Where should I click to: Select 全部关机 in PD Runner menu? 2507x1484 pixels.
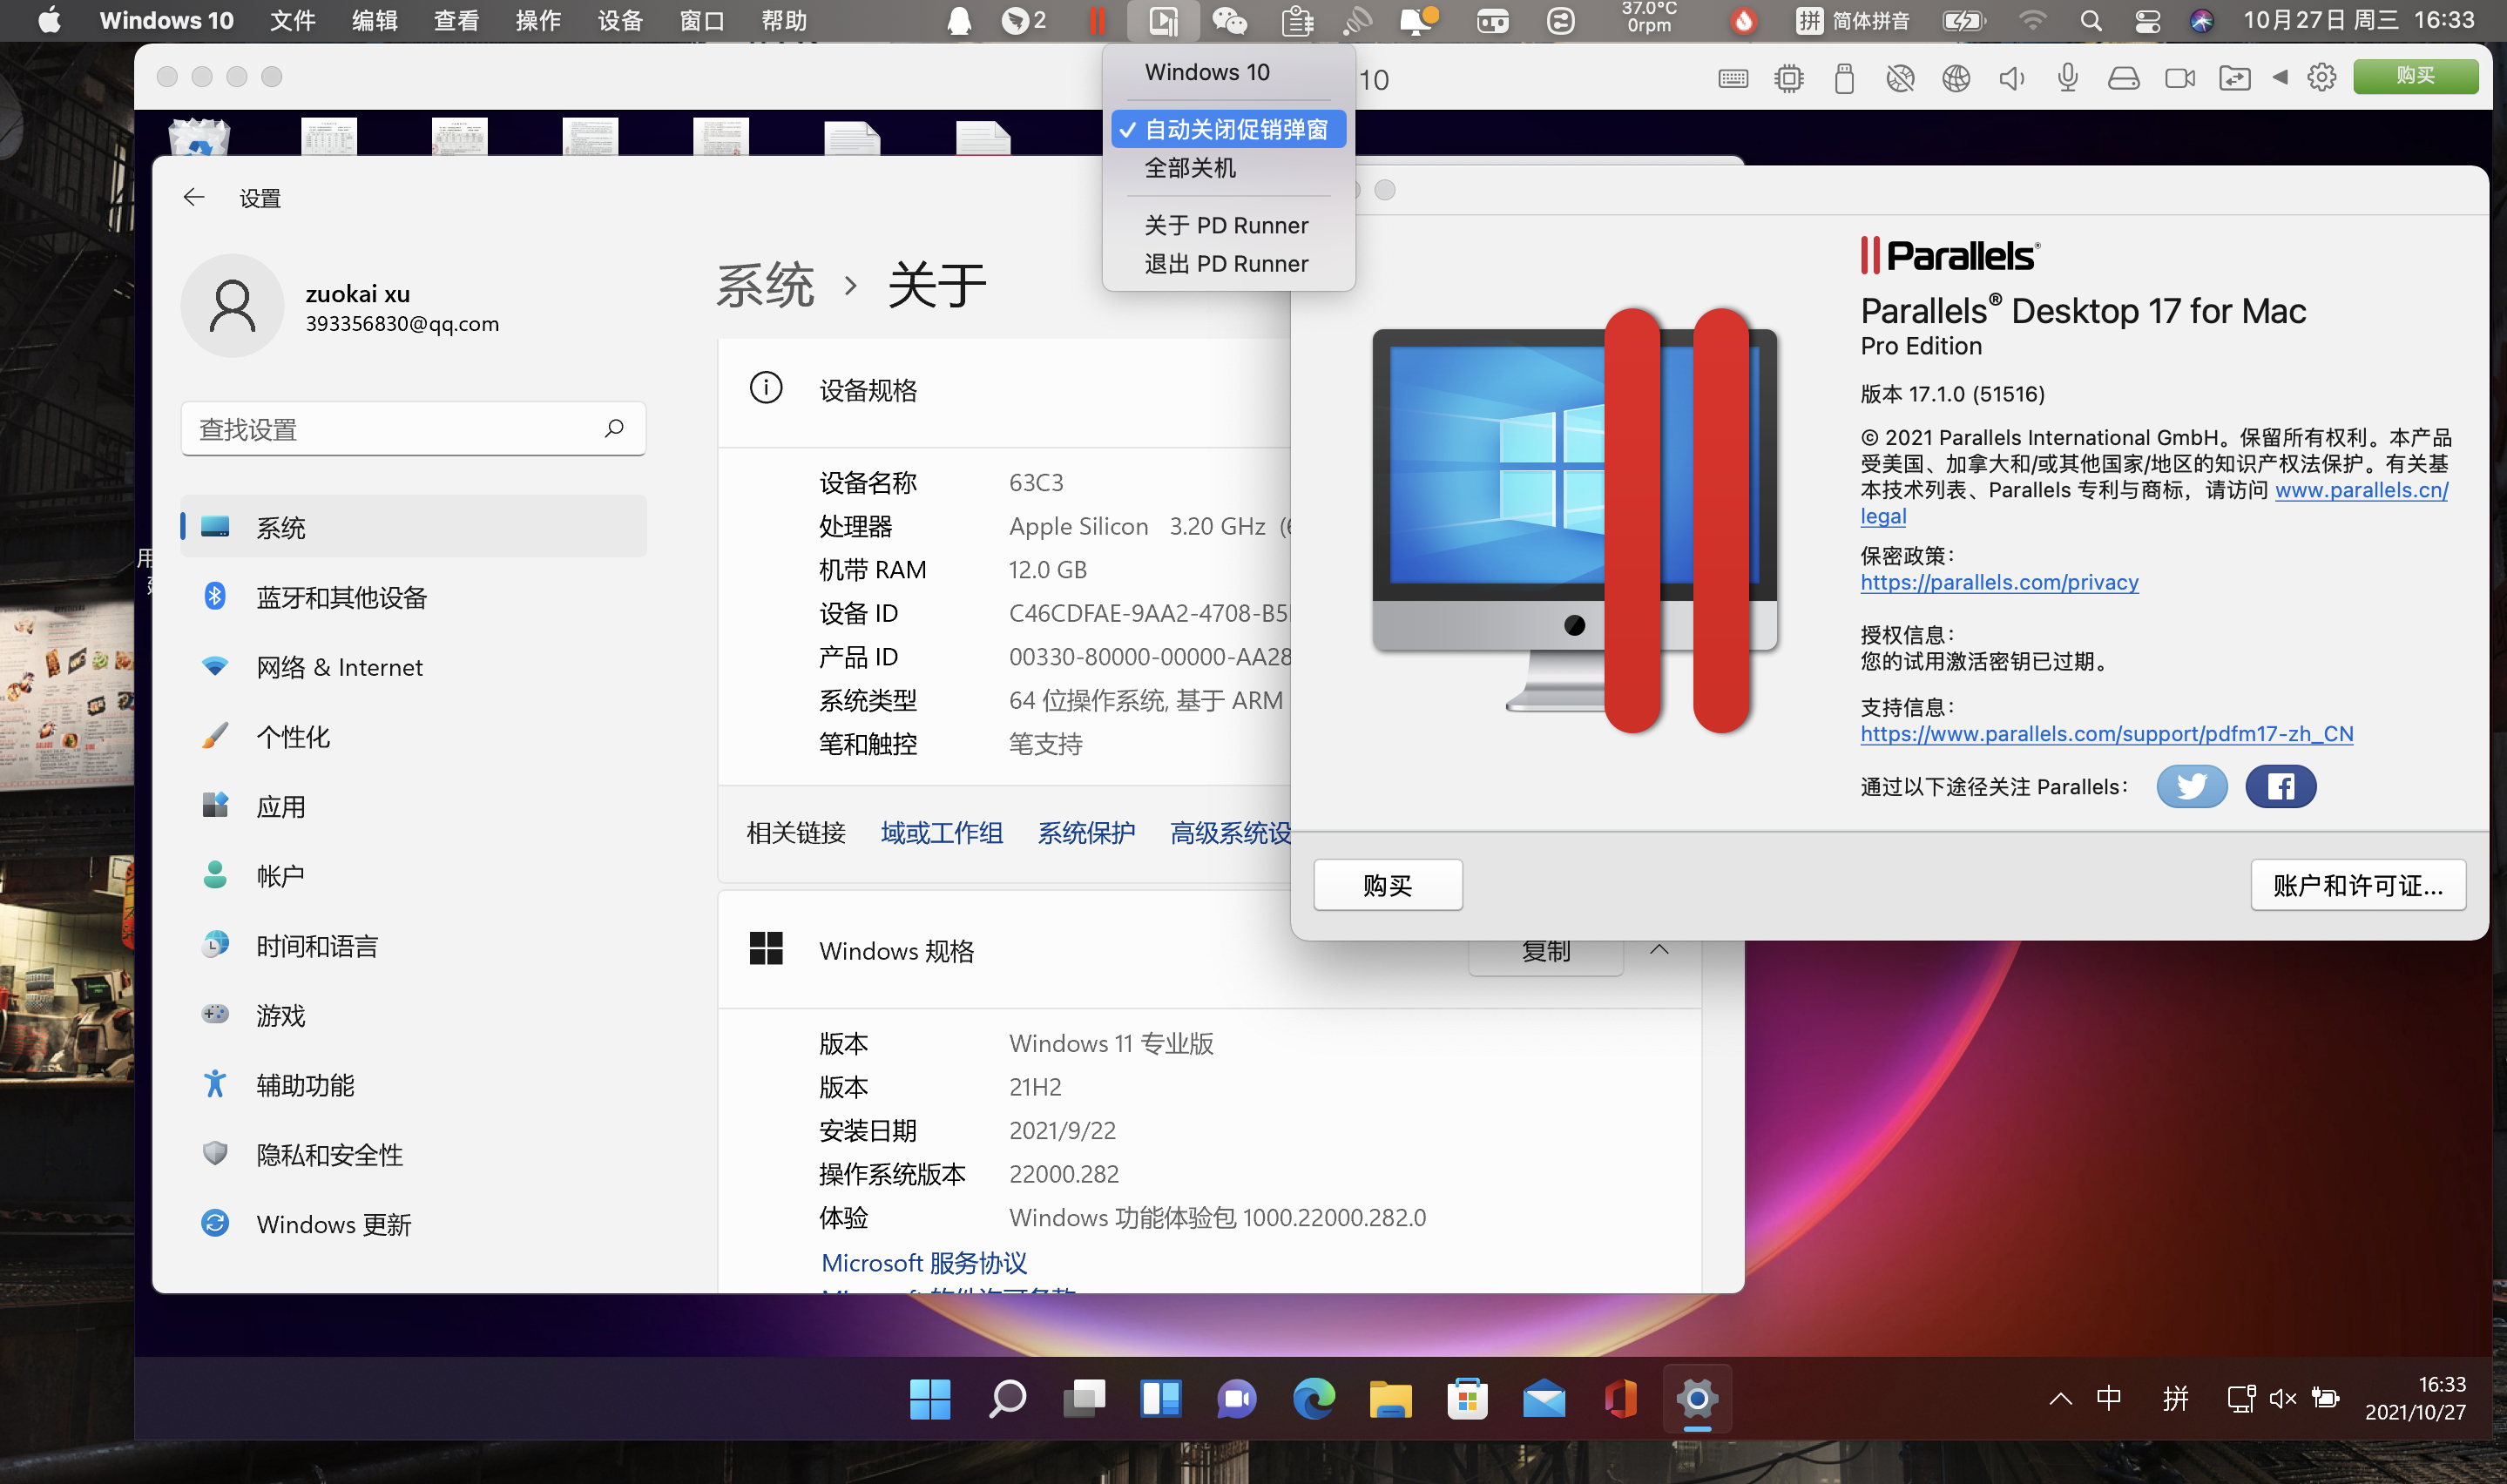1190,168
